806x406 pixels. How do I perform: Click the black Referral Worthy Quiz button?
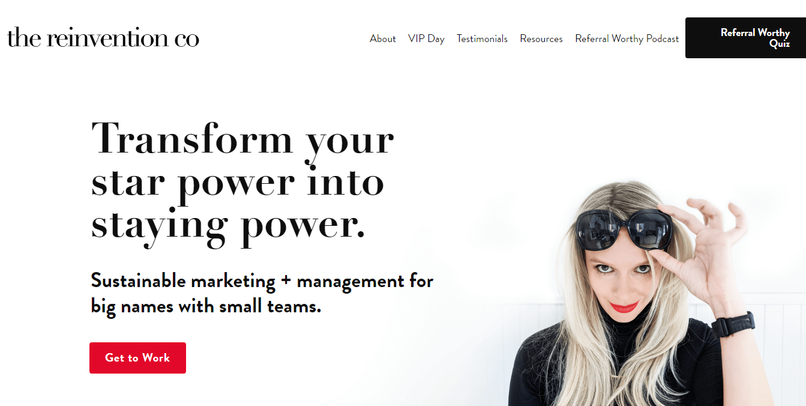click(745, 38)
